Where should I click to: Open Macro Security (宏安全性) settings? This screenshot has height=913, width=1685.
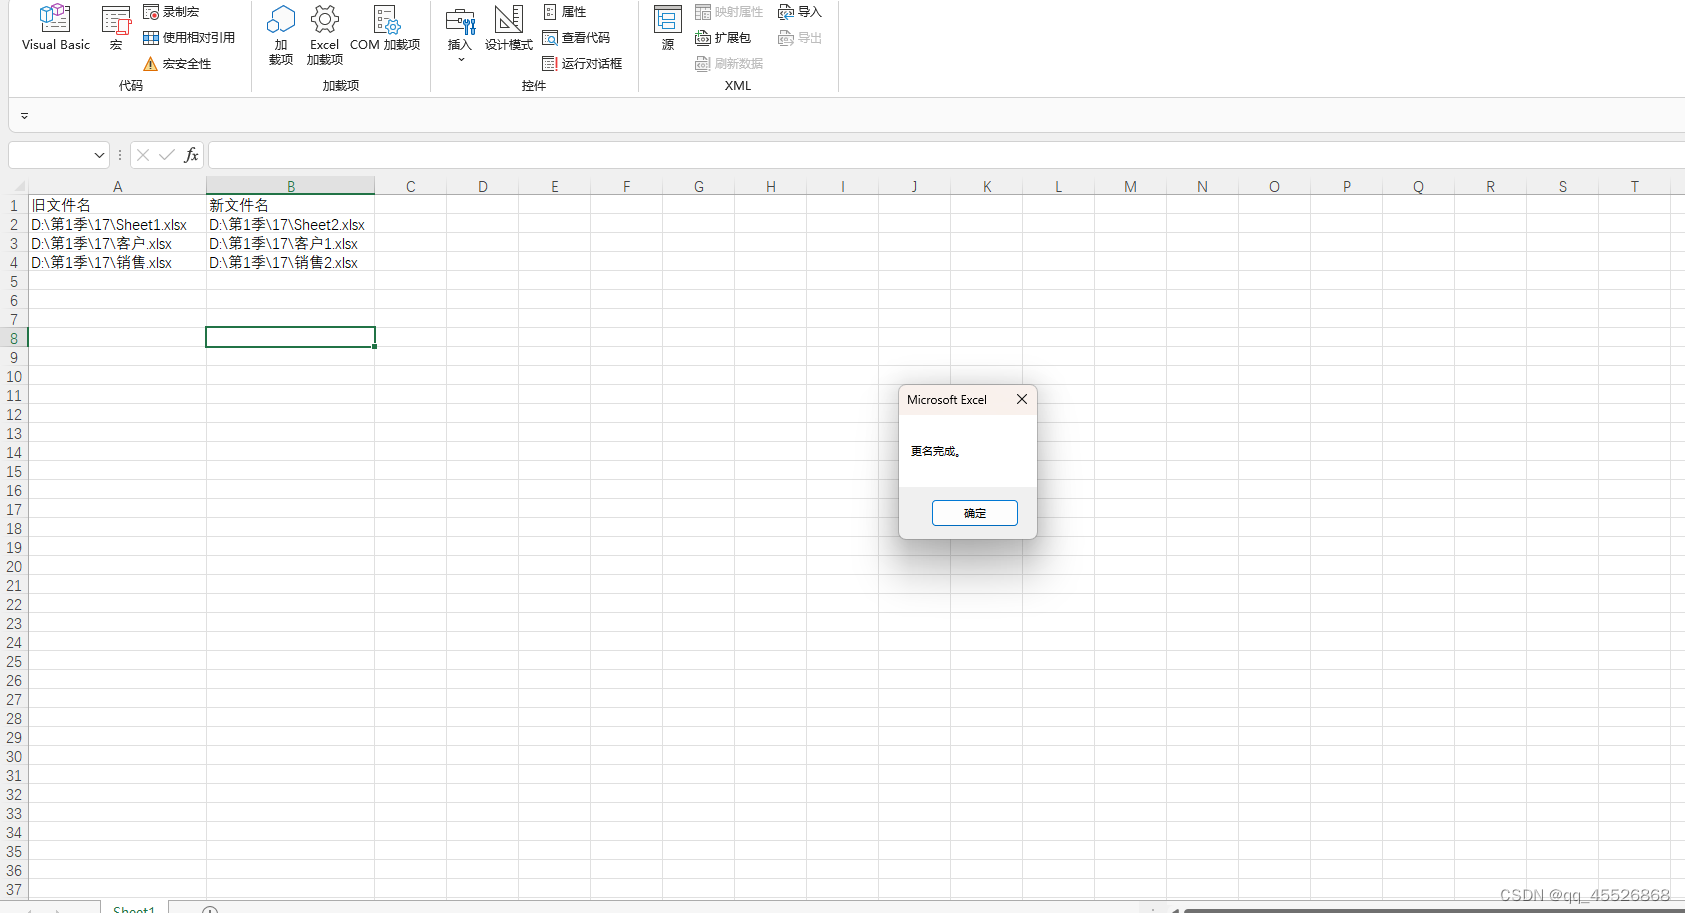coord(177,64)
